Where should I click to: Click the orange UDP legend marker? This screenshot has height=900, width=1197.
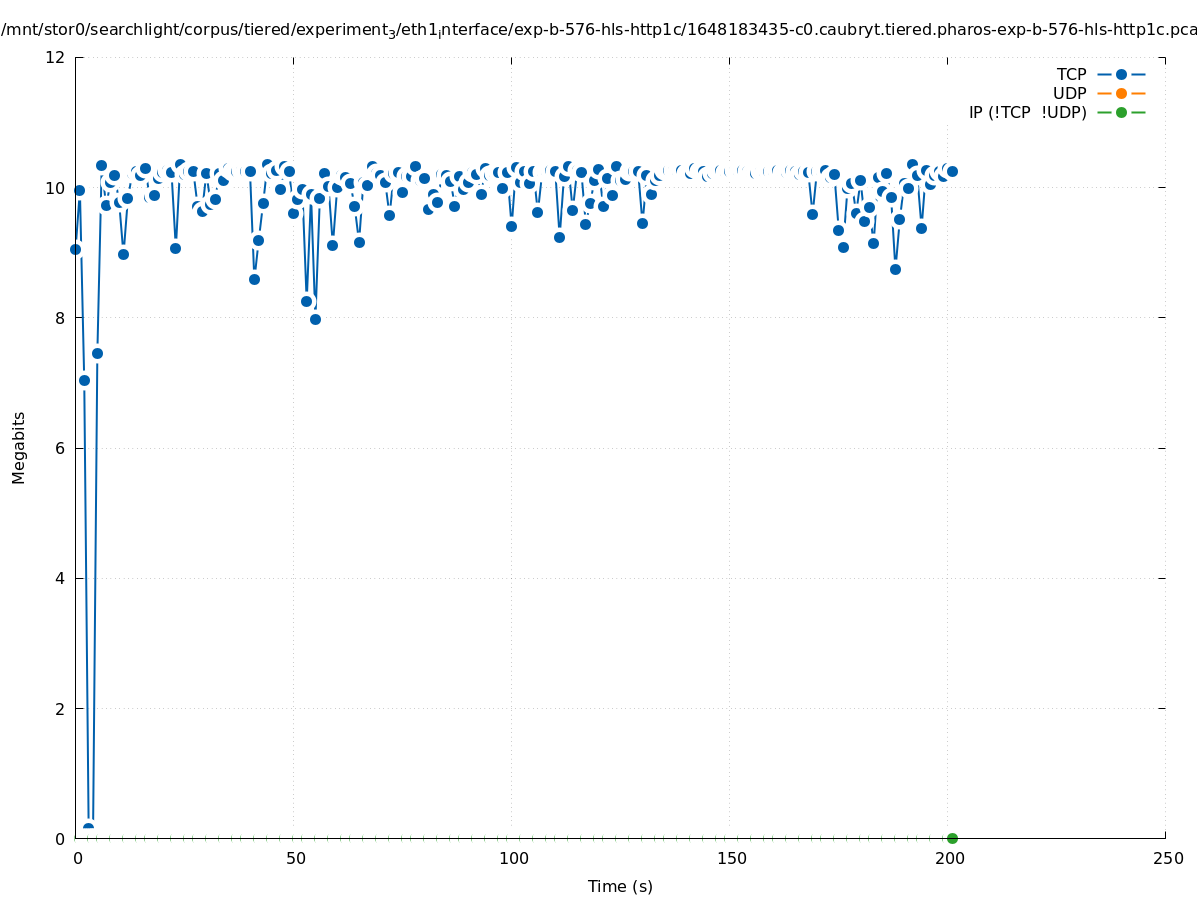pos(1121,93)
